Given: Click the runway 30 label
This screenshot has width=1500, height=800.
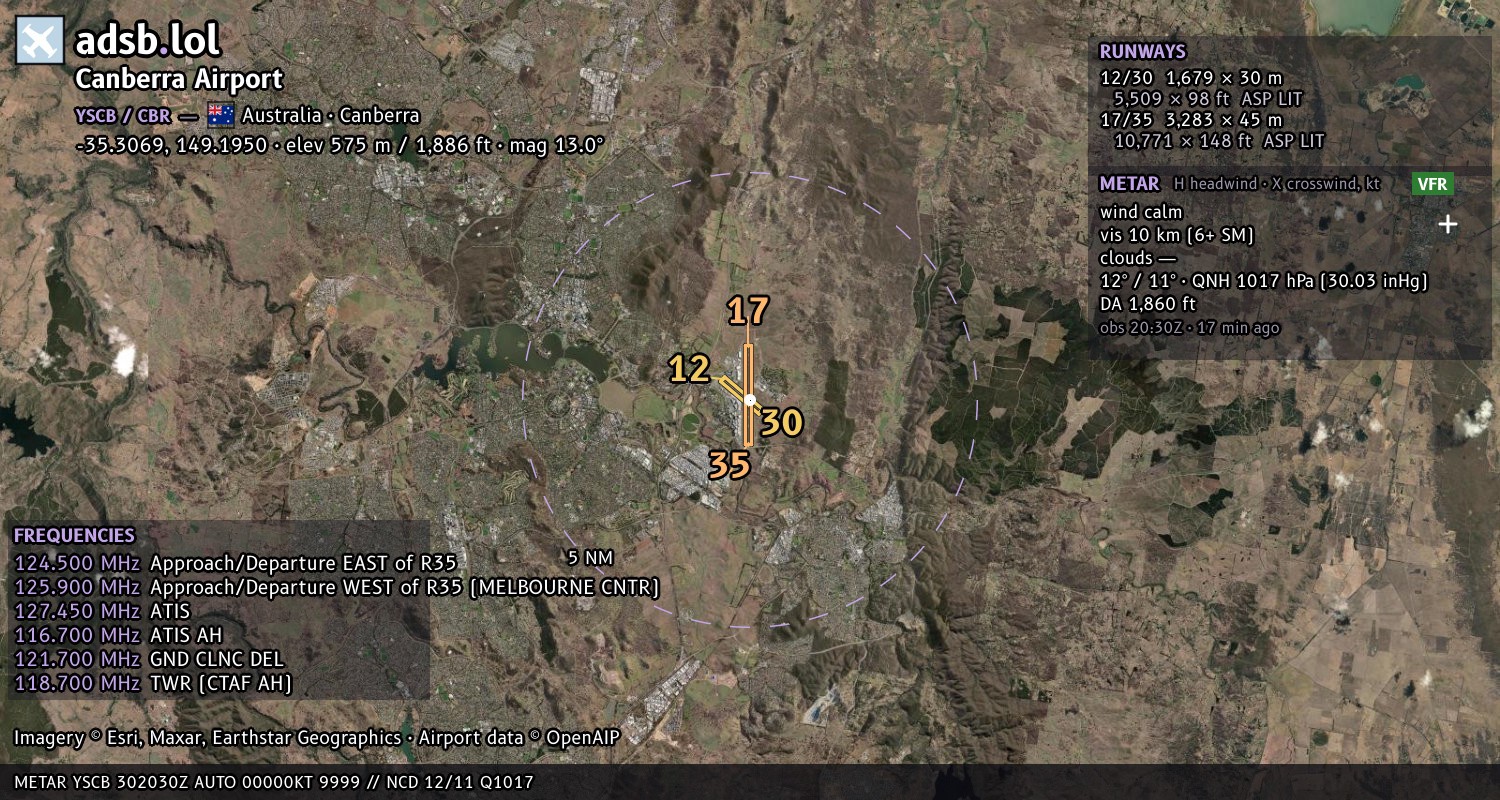Looking at the screenshot, I should tap(781, 423).
